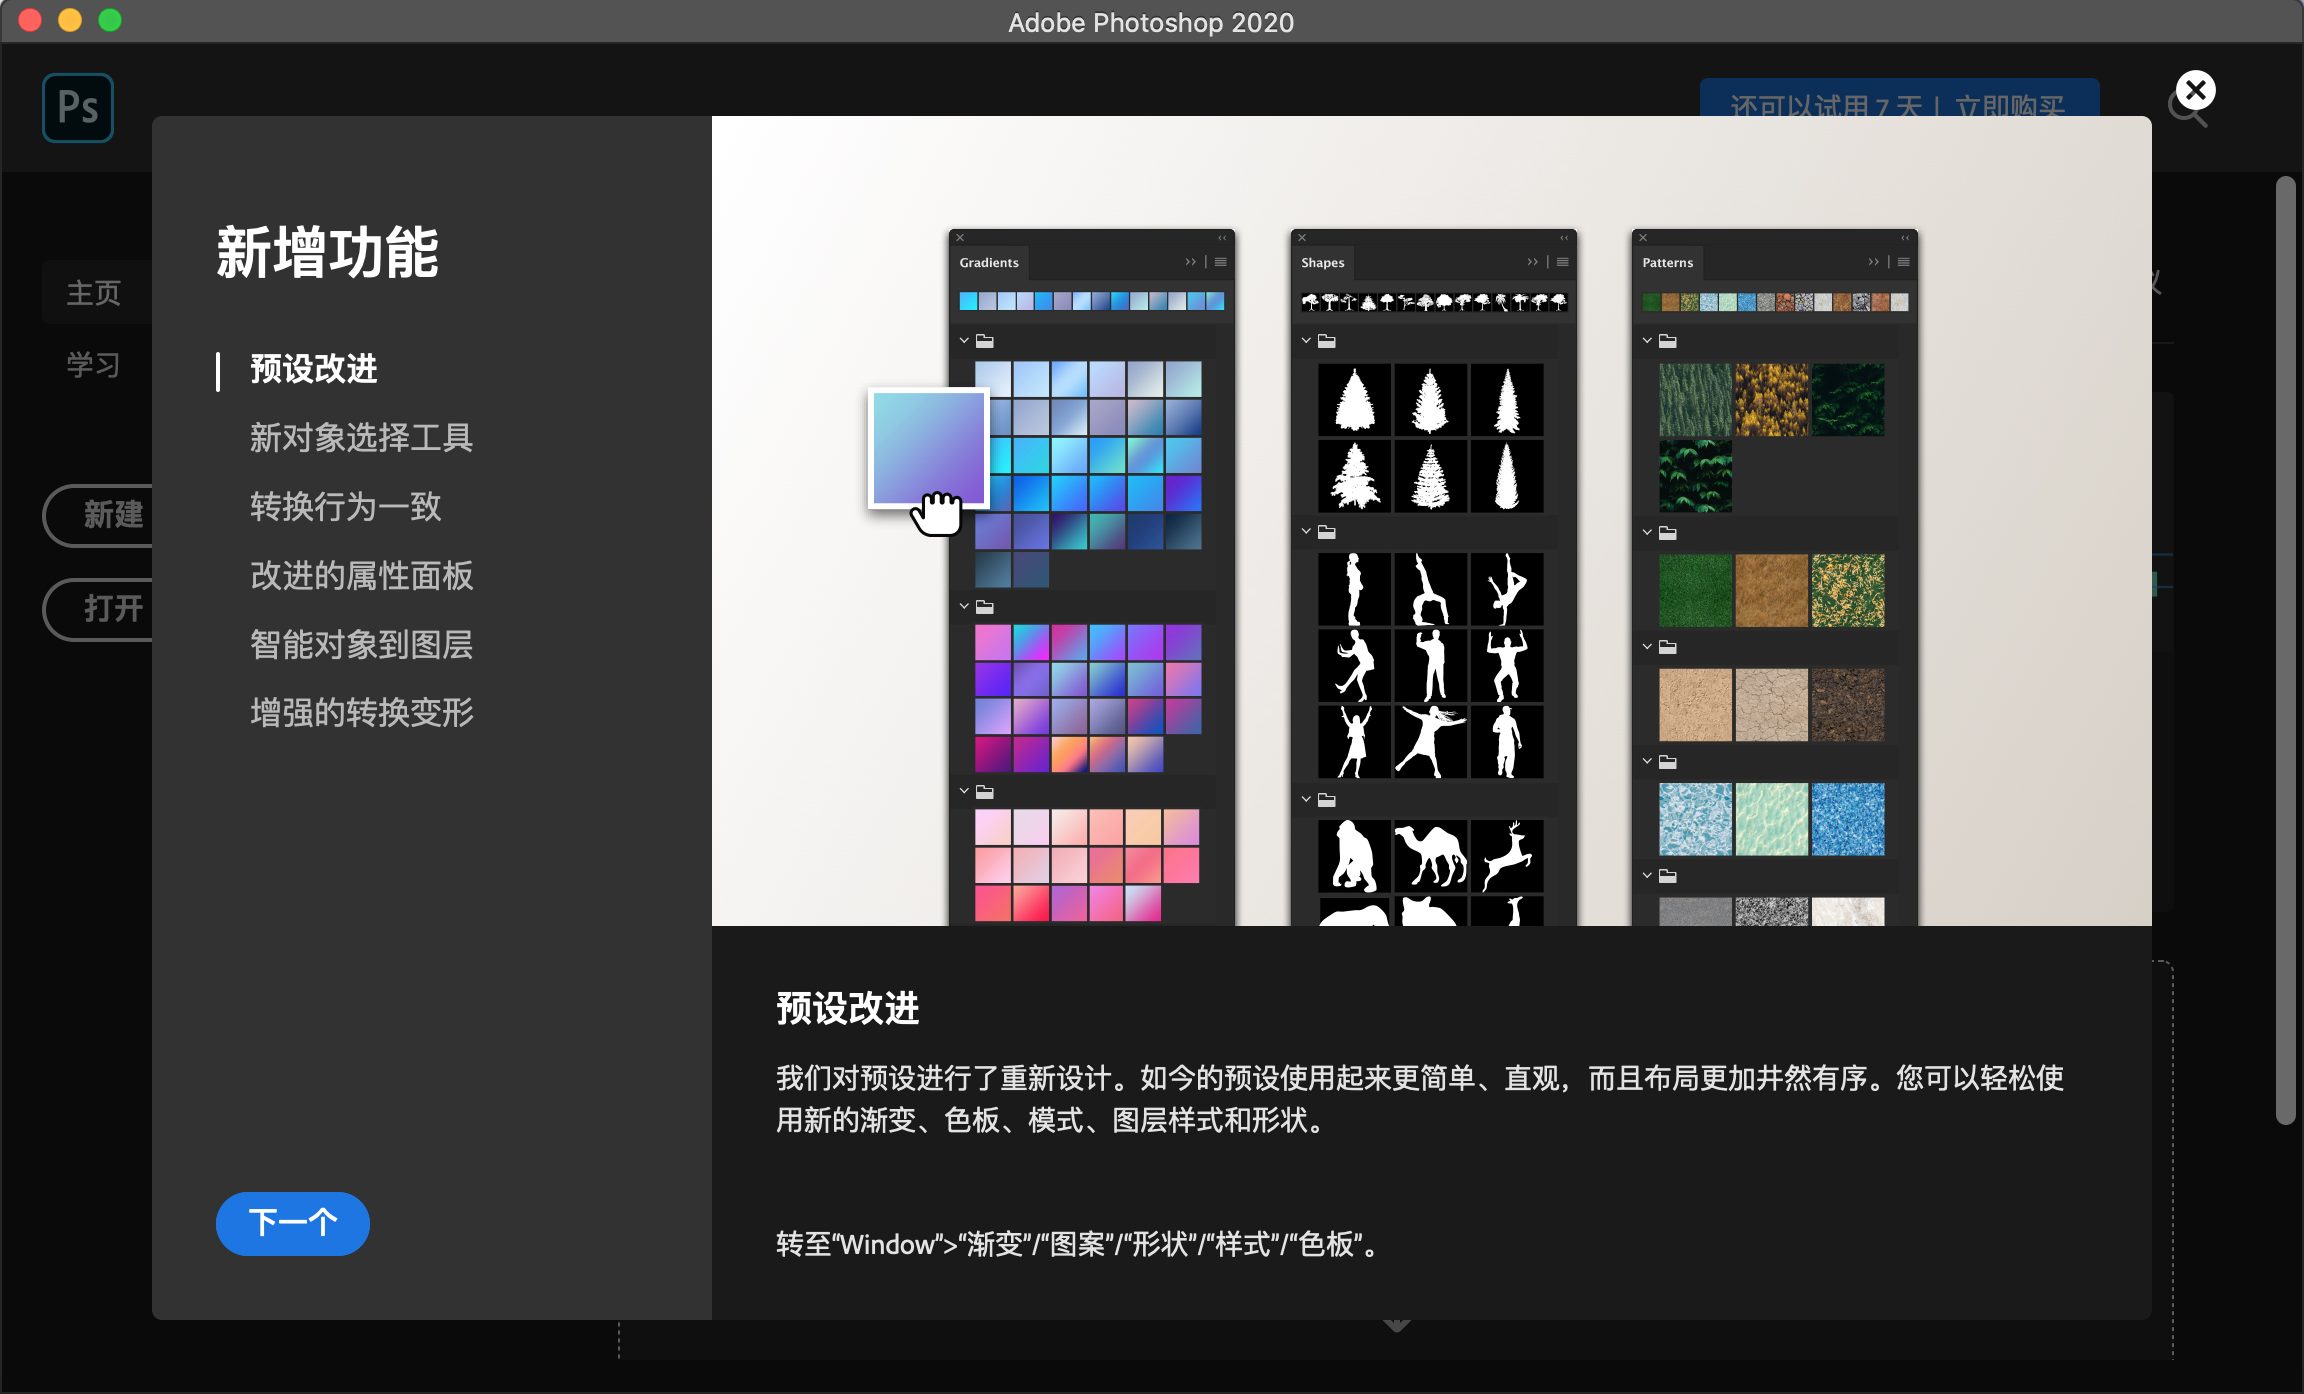Image resolution: width=2304 pixels, height=1394 pixels.
Task: Click the close x icon on the Gradients panel
Action: tap(960, 238)
